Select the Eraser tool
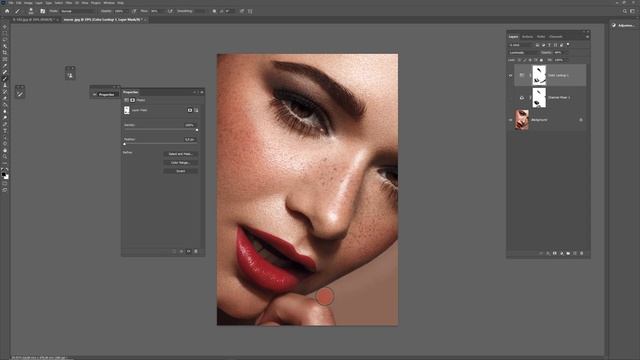Viewport: 640px width, 360px height. [5, 98]
